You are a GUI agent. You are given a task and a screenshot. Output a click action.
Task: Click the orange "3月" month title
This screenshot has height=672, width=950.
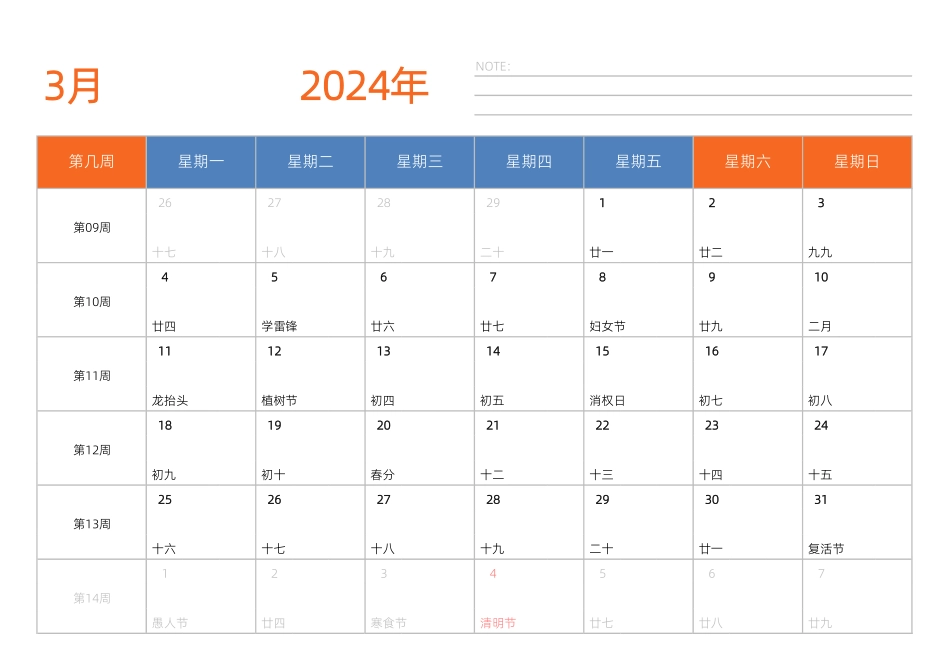coord(72,86)
